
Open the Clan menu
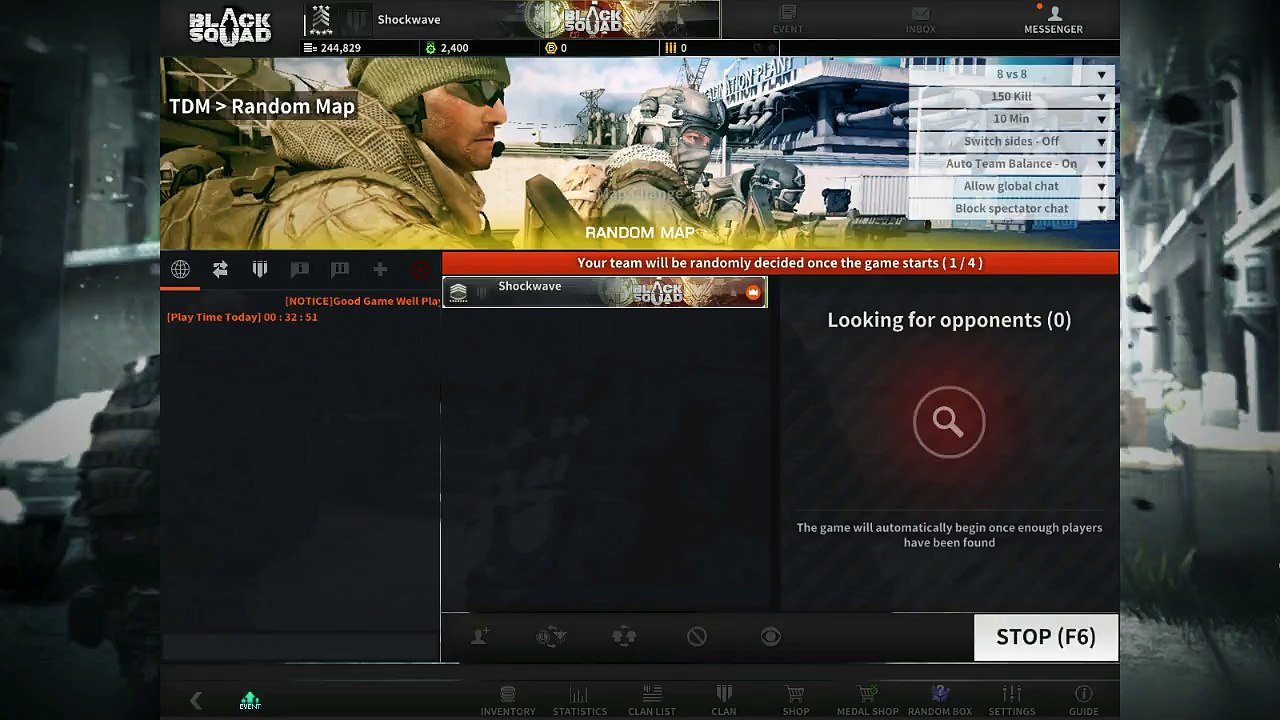[x=724, y=700]
